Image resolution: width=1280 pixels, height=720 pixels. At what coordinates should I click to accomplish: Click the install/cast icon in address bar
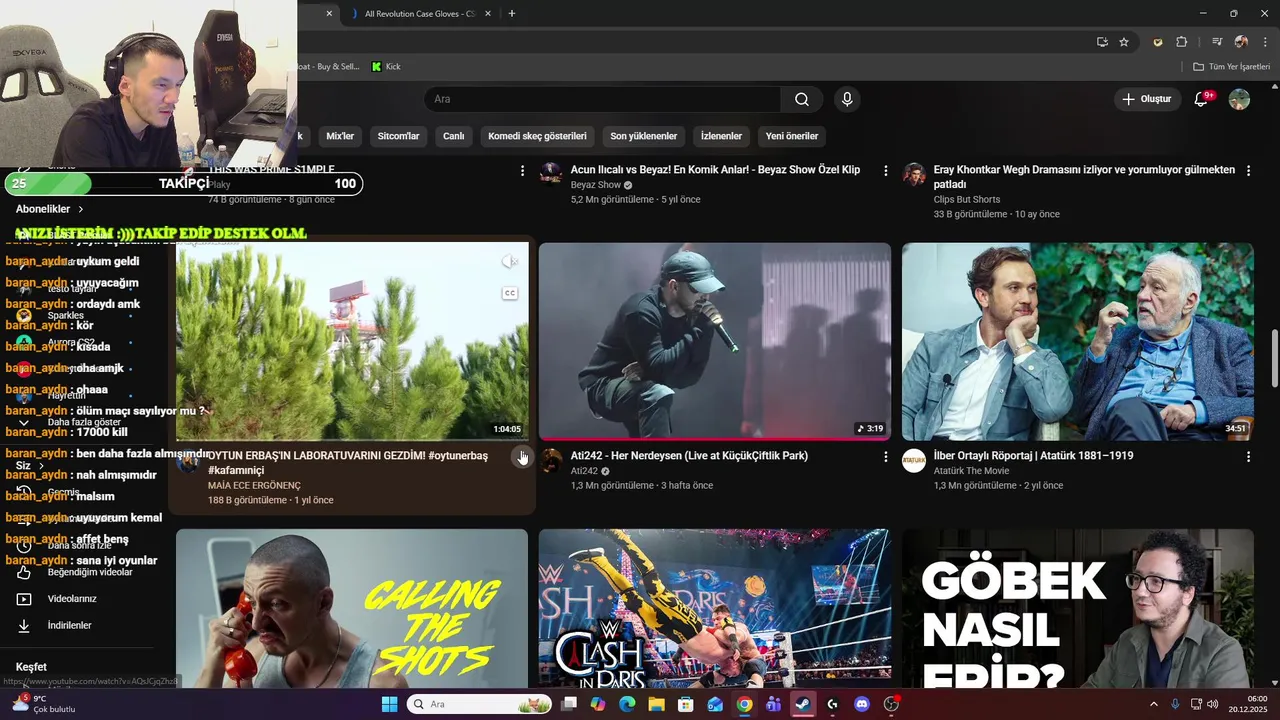click(1102, 42)
